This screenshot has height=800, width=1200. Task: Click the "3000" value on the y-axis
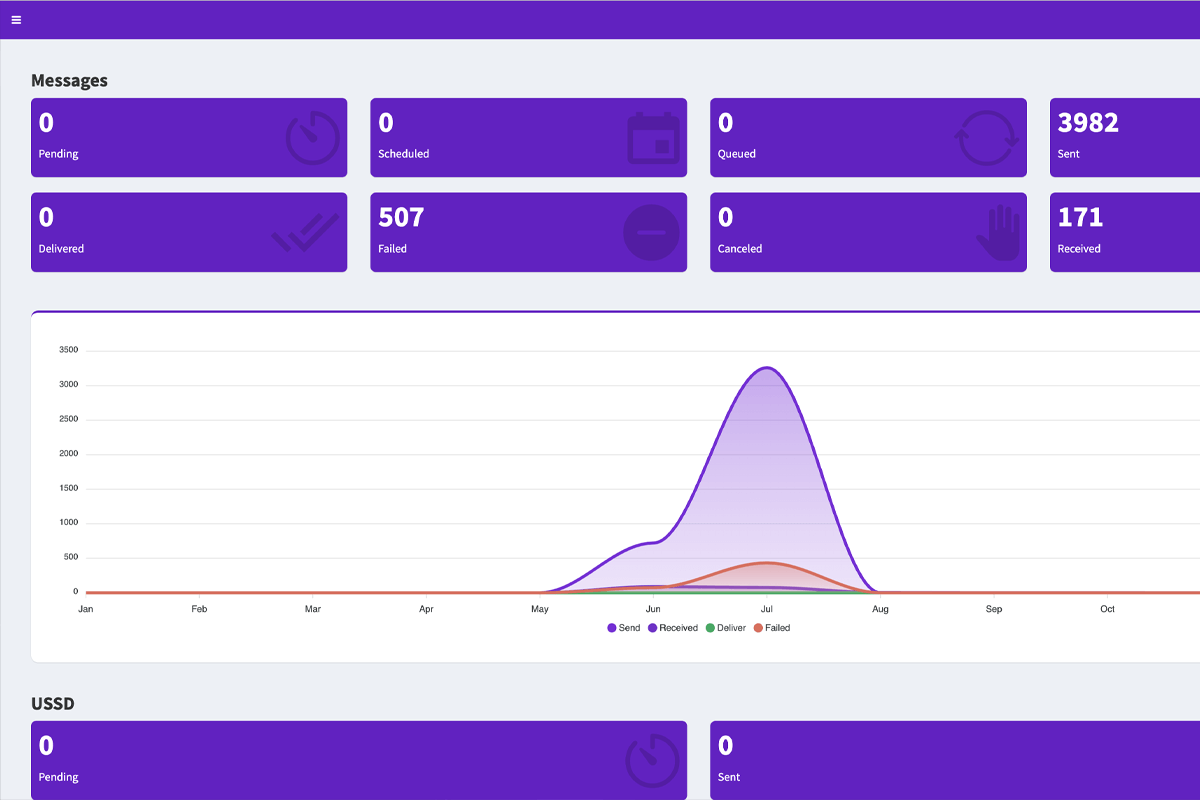click(x=69, y=385)
